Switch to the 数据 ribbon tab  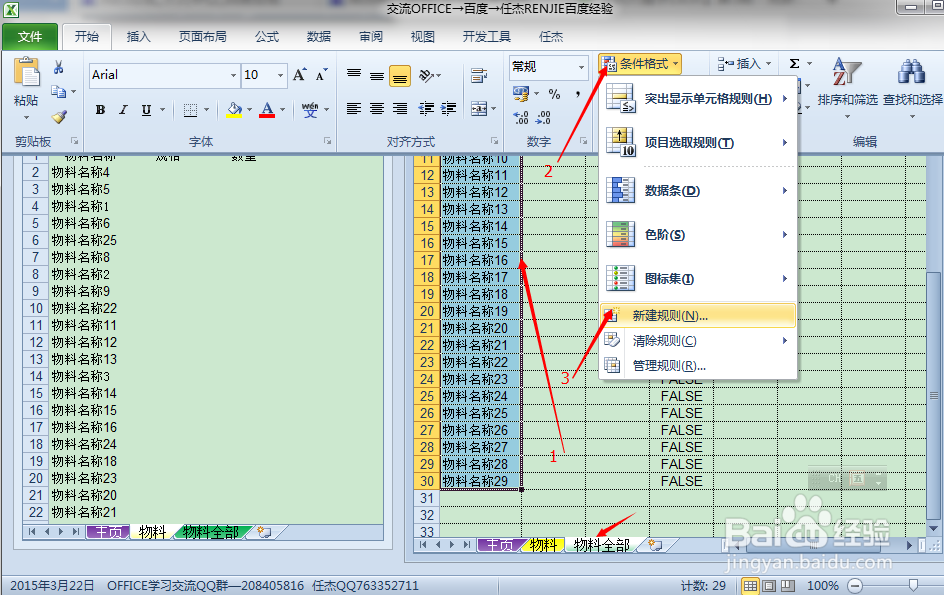pos(318,37)
